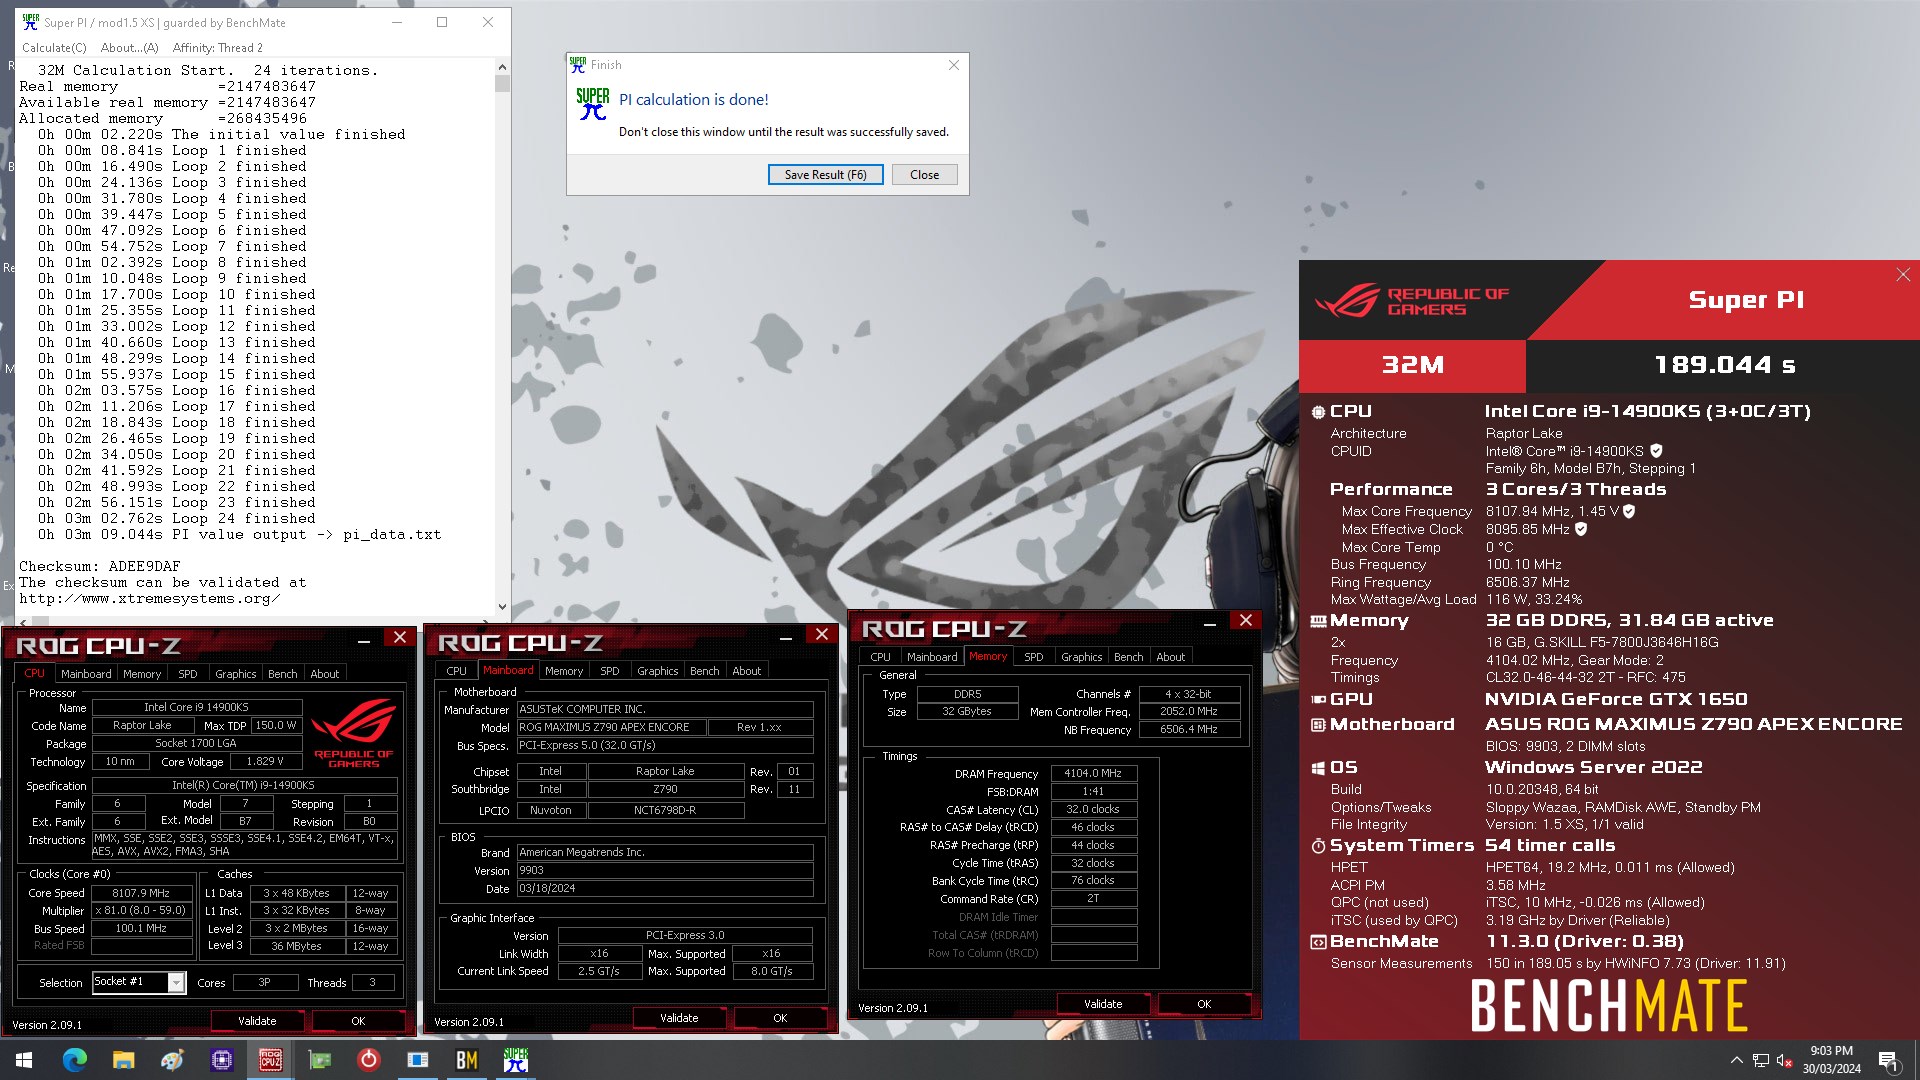Screen dimensions: 1920x1080
Task: Click the BenchMate section icon near version 11.3.0
Action: 1318,942
